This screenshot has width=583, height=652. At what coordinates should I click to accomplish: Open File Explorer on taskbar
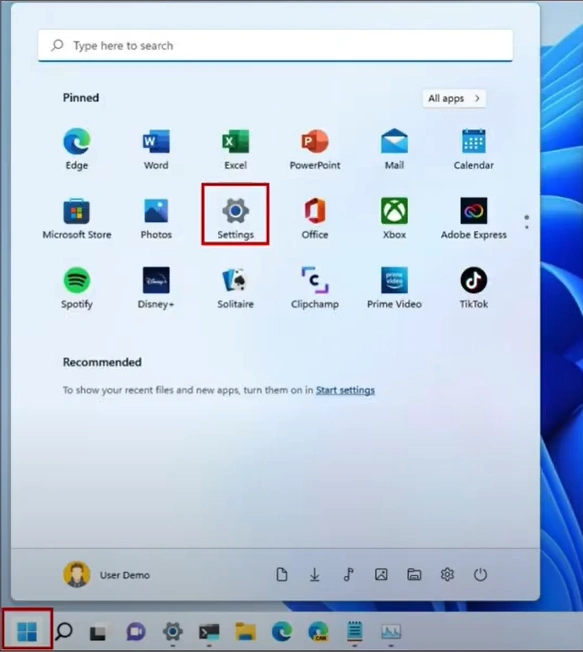[245, 631]
